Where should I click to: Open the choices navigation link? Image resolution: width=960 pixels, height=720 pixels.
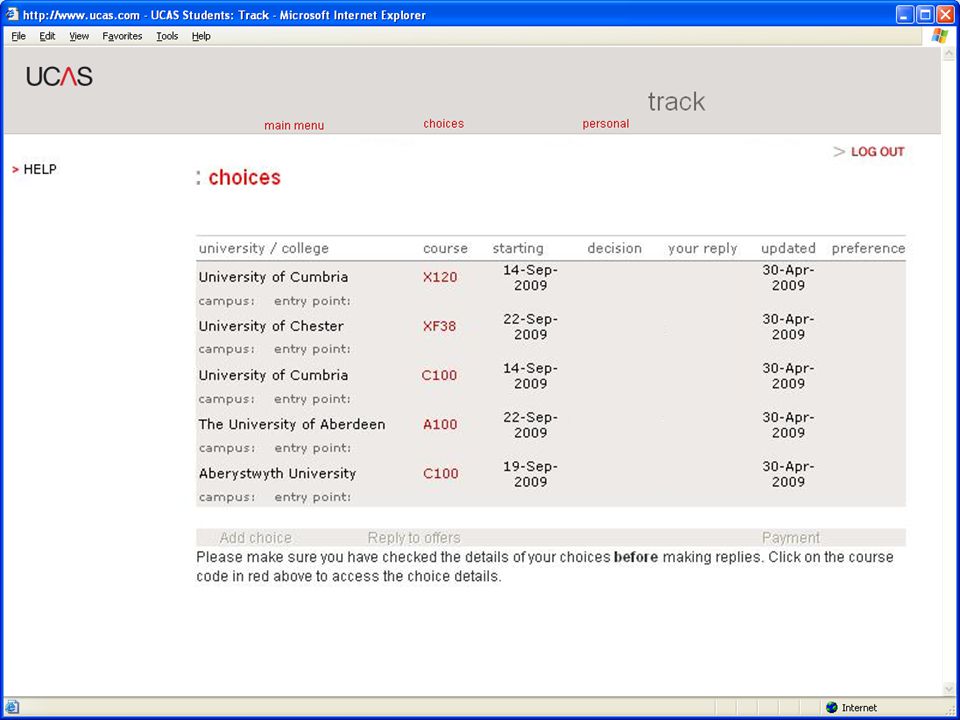click(443, 124)
